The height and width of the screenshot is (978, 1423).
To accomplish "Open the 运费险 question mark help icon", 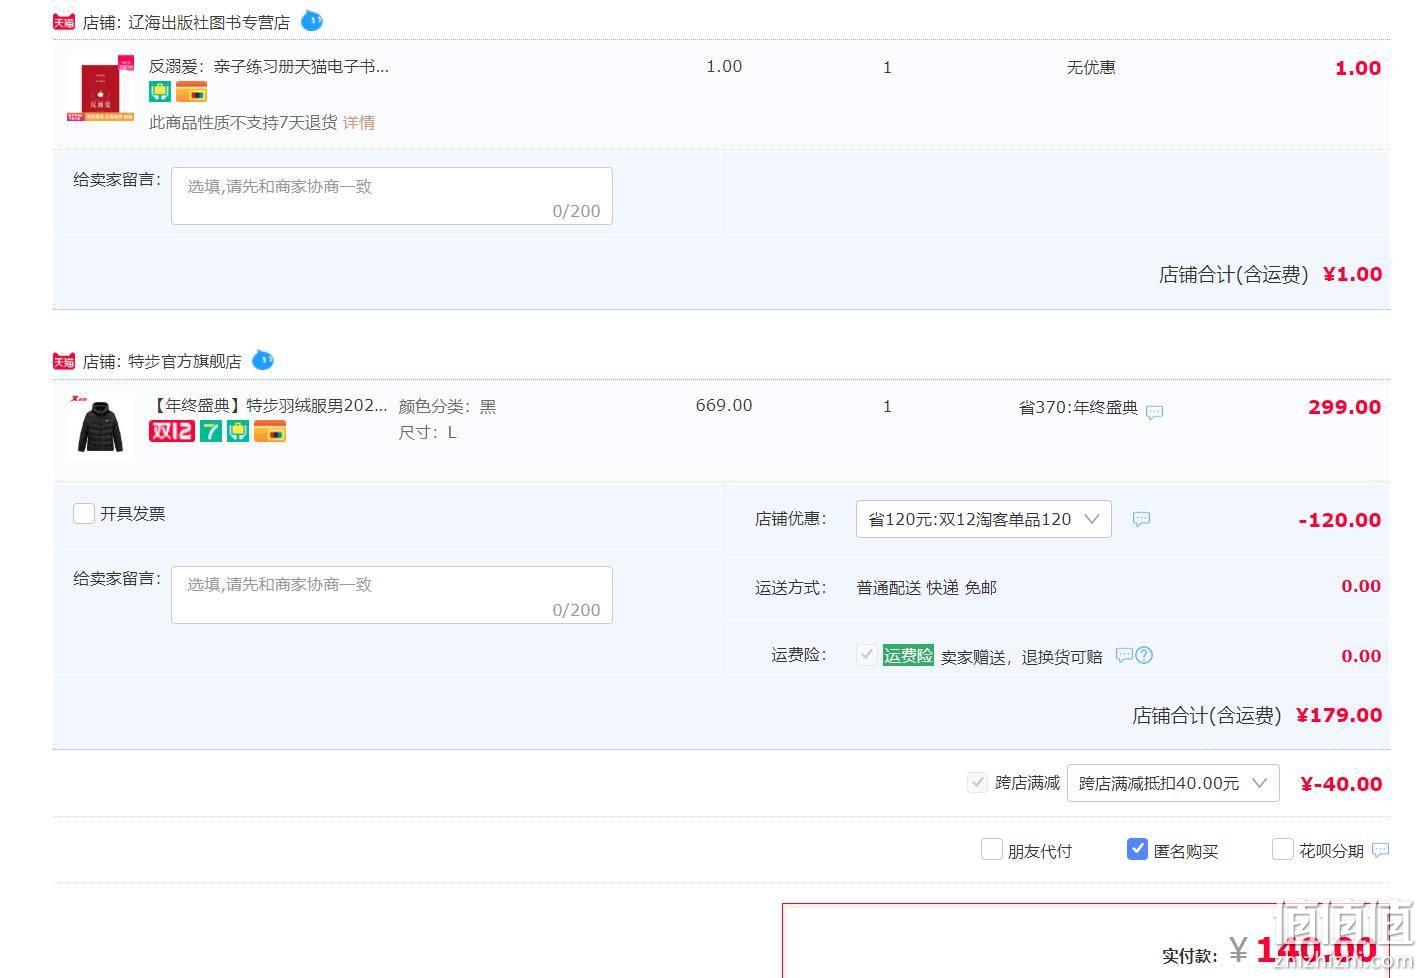I will pyautogui.click(x=1145, y=655).
